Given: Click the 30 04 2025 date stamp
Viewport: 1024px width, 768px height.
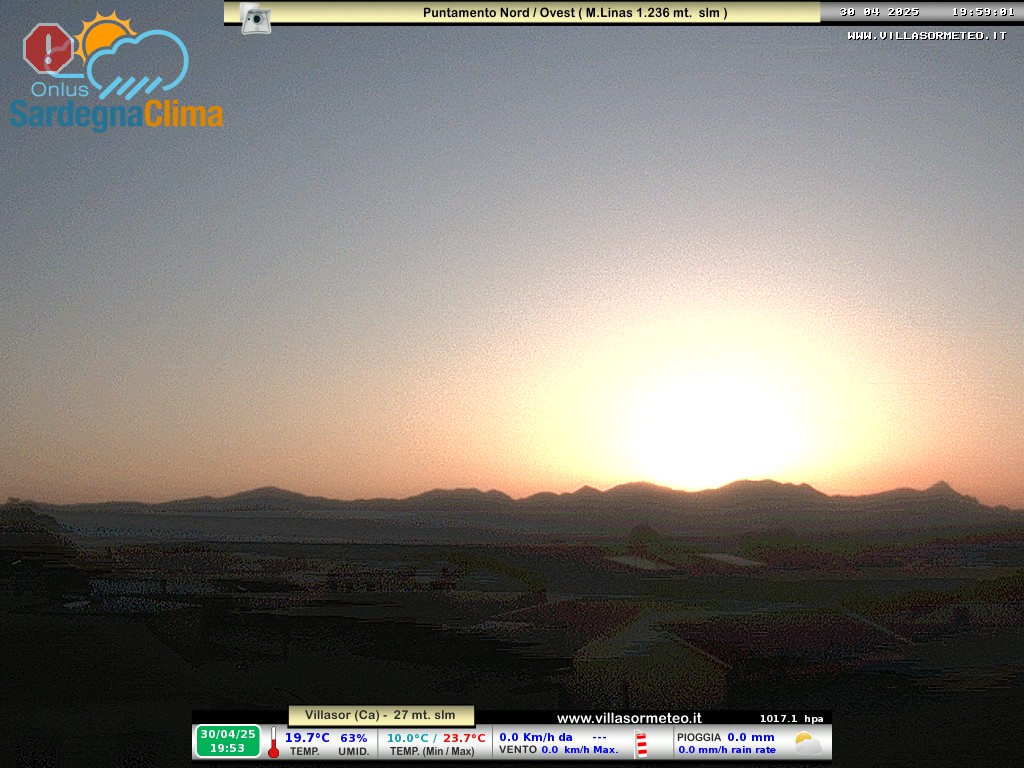Looking at the screenshot, I should coord(879,12).
